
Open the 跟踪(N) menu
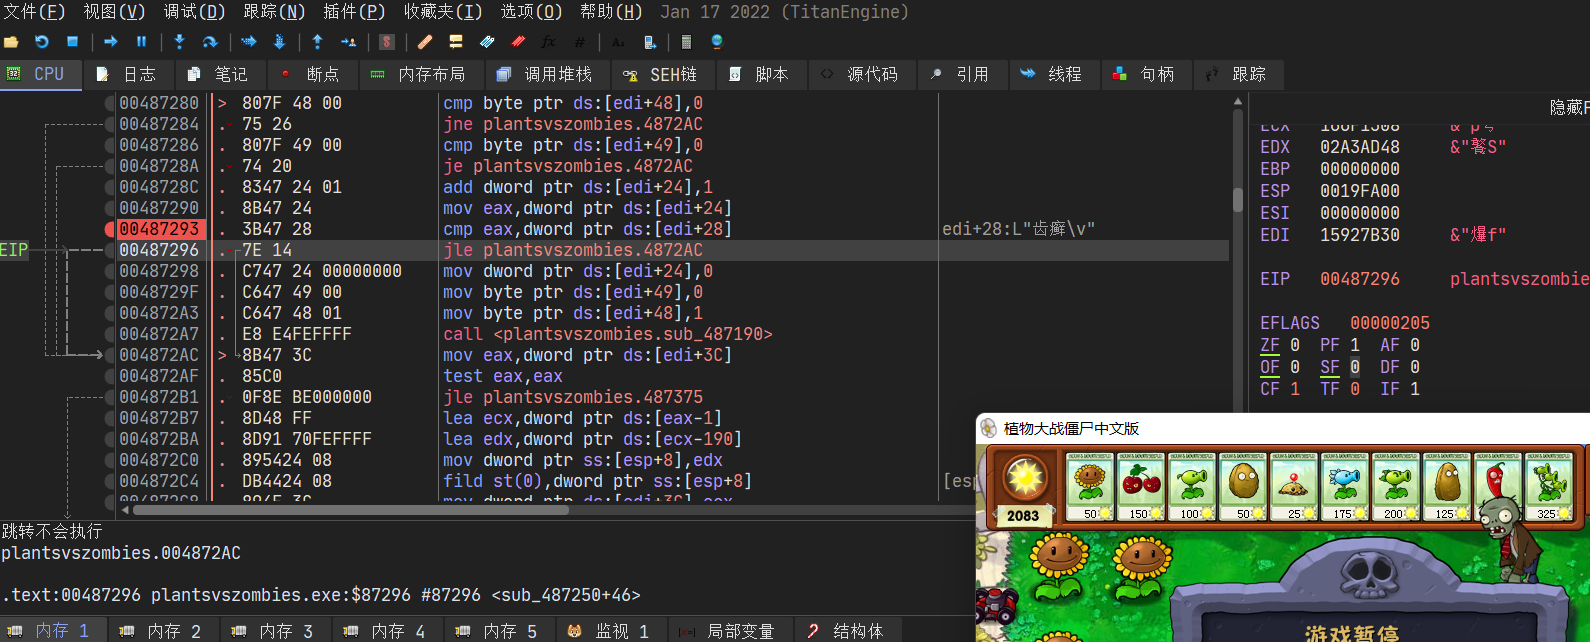coord(274,12)
